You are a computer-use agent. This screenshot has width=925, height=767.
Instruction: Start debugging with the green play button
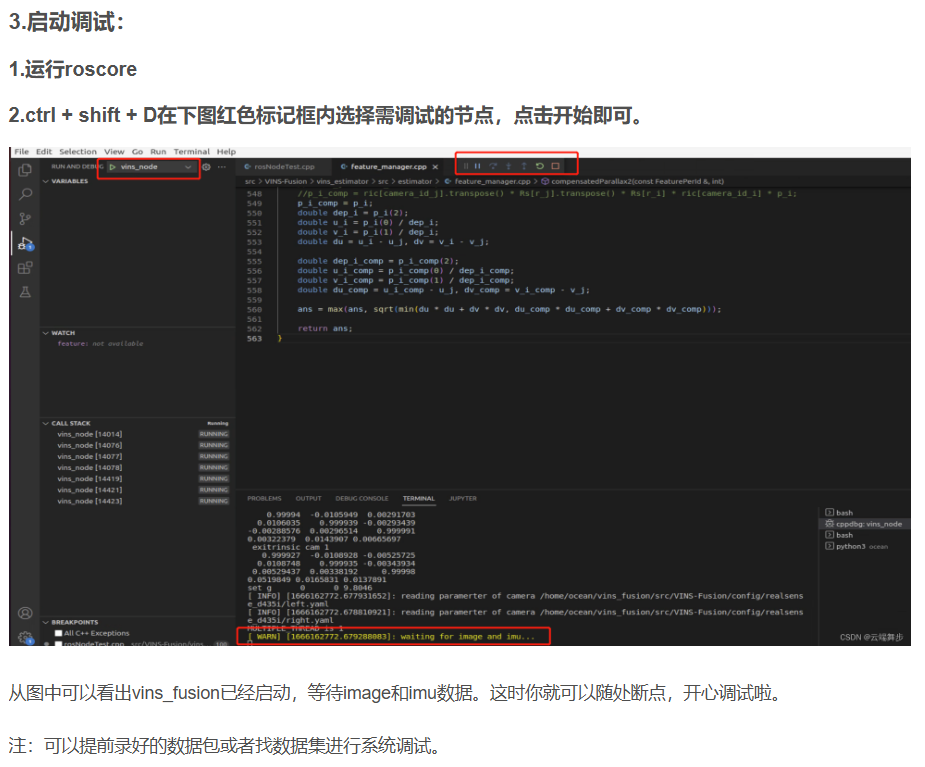[x=112, y=167]
